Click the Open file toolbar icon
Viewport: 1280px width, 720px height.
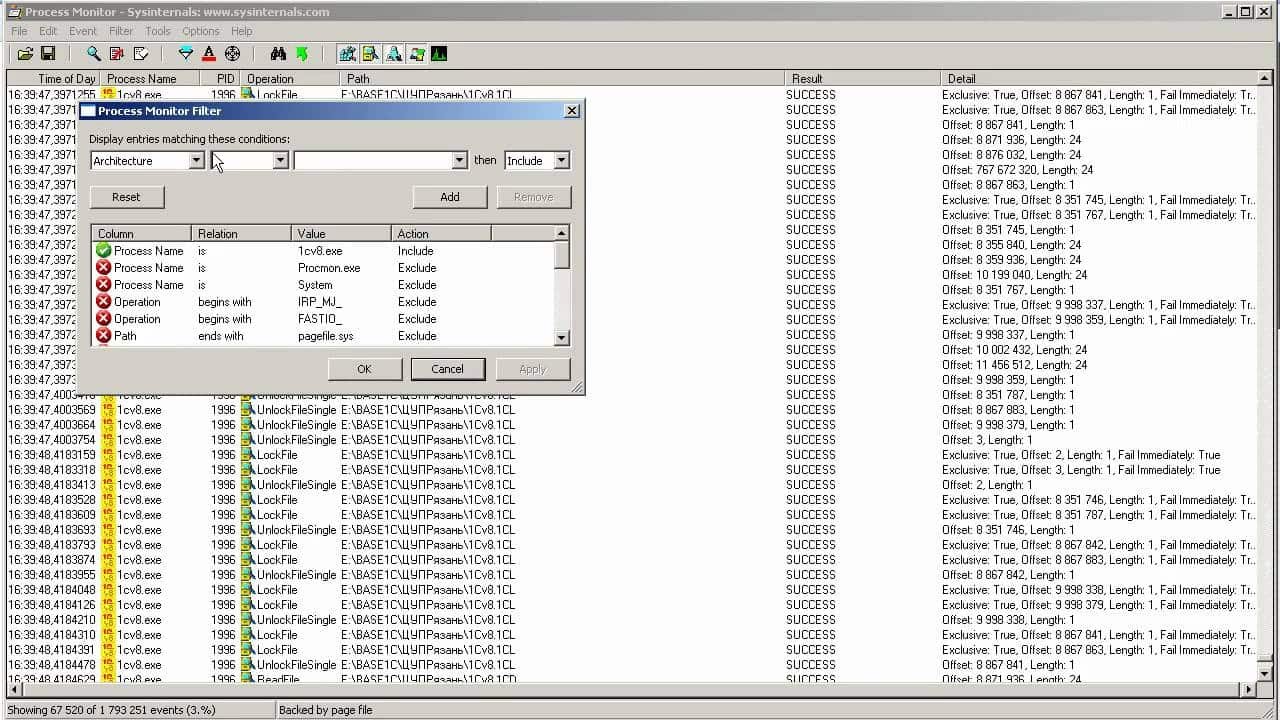point(25,54)
